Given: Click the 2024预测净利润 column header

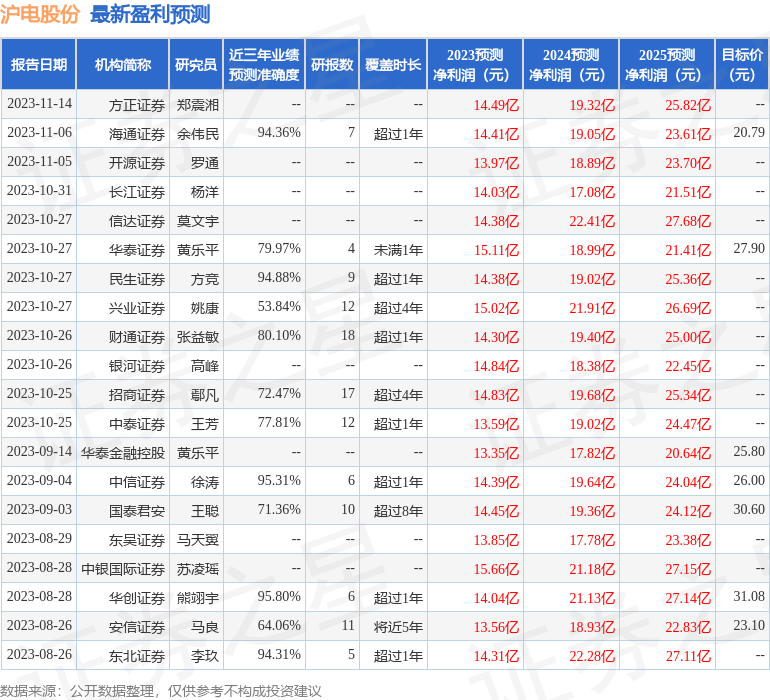Looking at the screenshot, I should 571,64.
